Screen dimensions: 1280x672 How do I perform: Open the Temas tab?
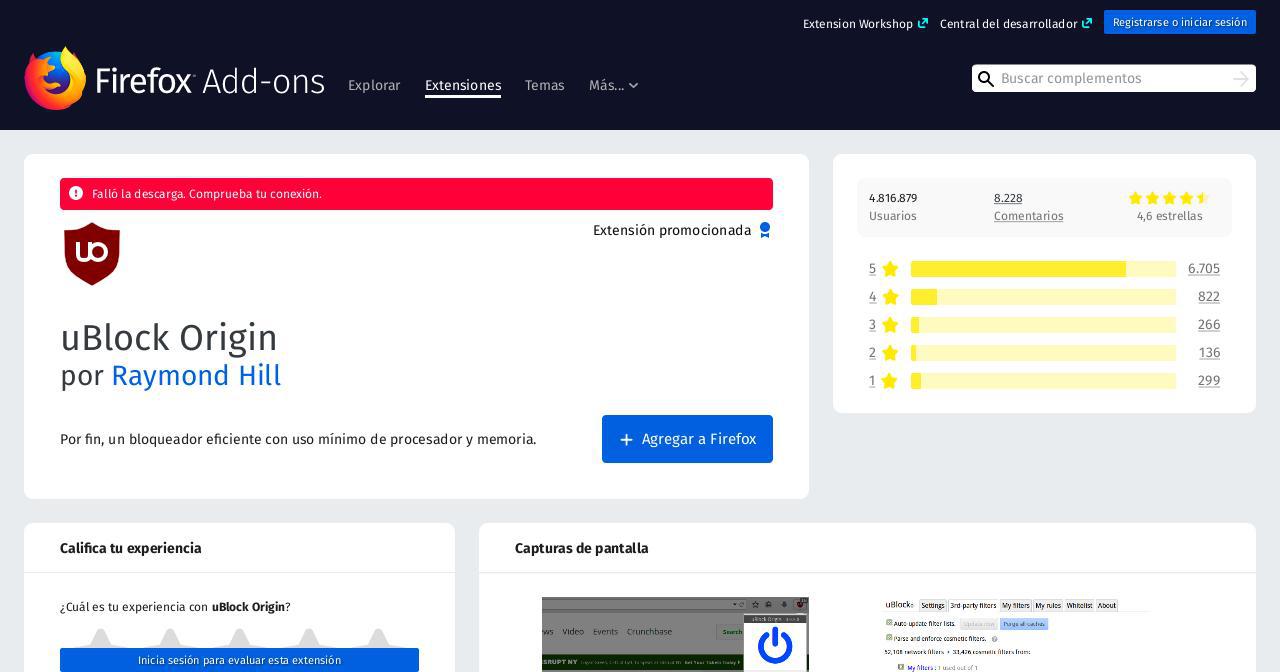coord(545,85)
